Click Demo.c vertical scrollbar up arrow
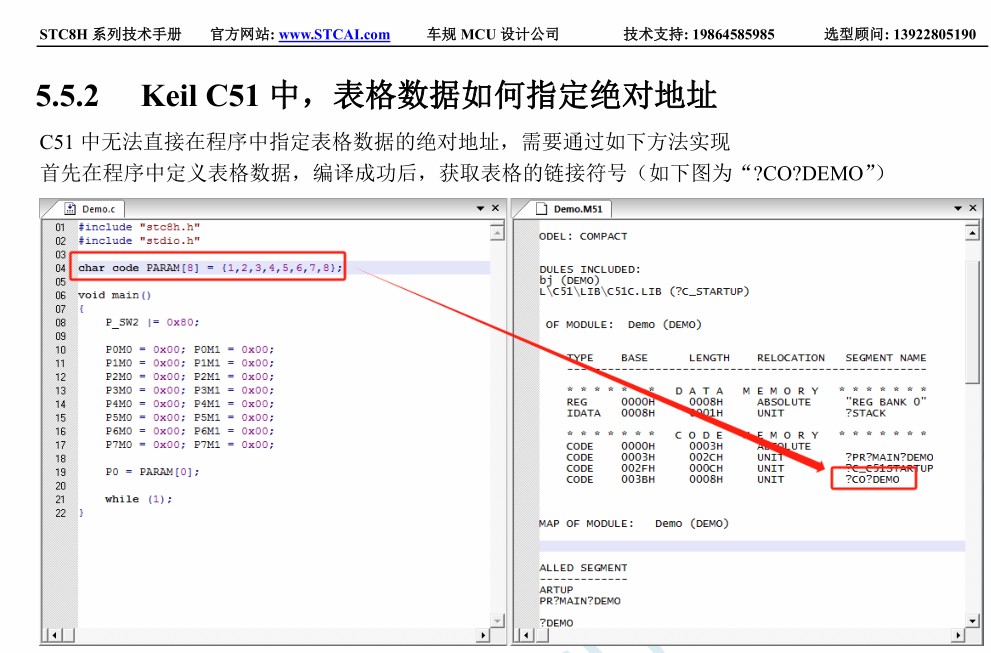The image size is (991, 653). coord(497,233)
